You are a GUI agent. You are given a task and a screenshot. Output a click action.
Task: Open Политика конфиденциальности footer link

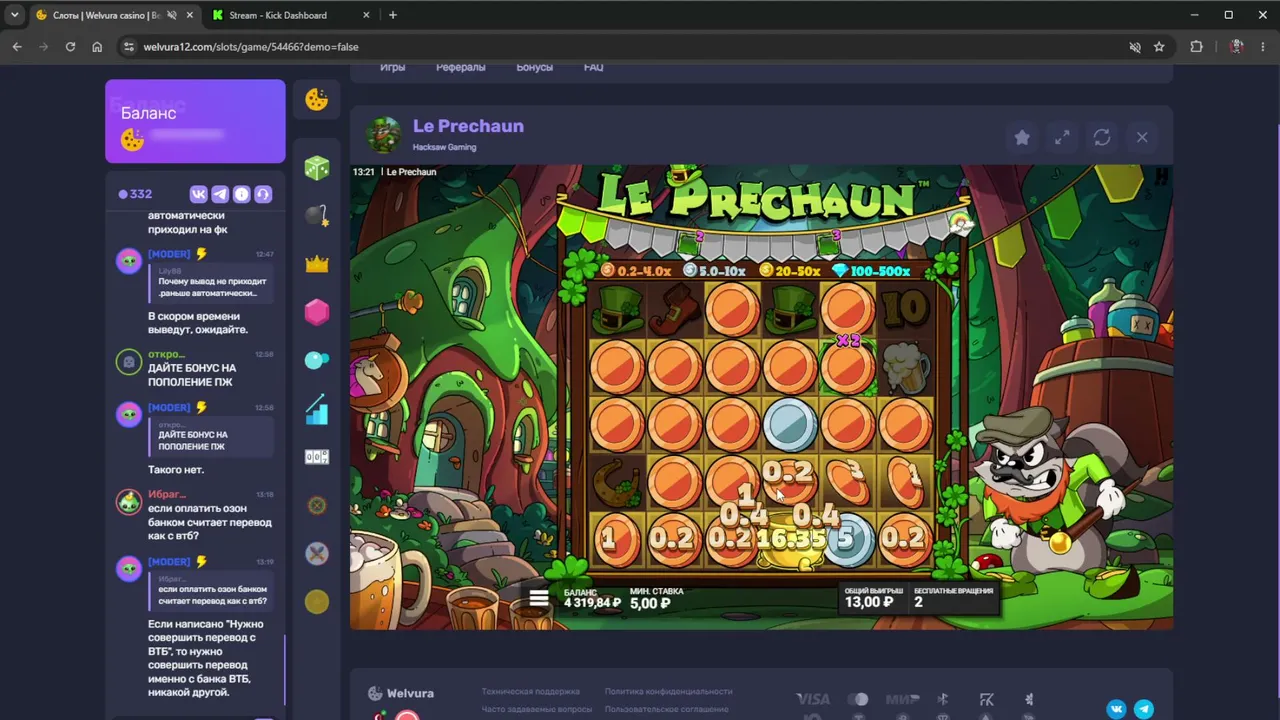(x=668, y=691)
